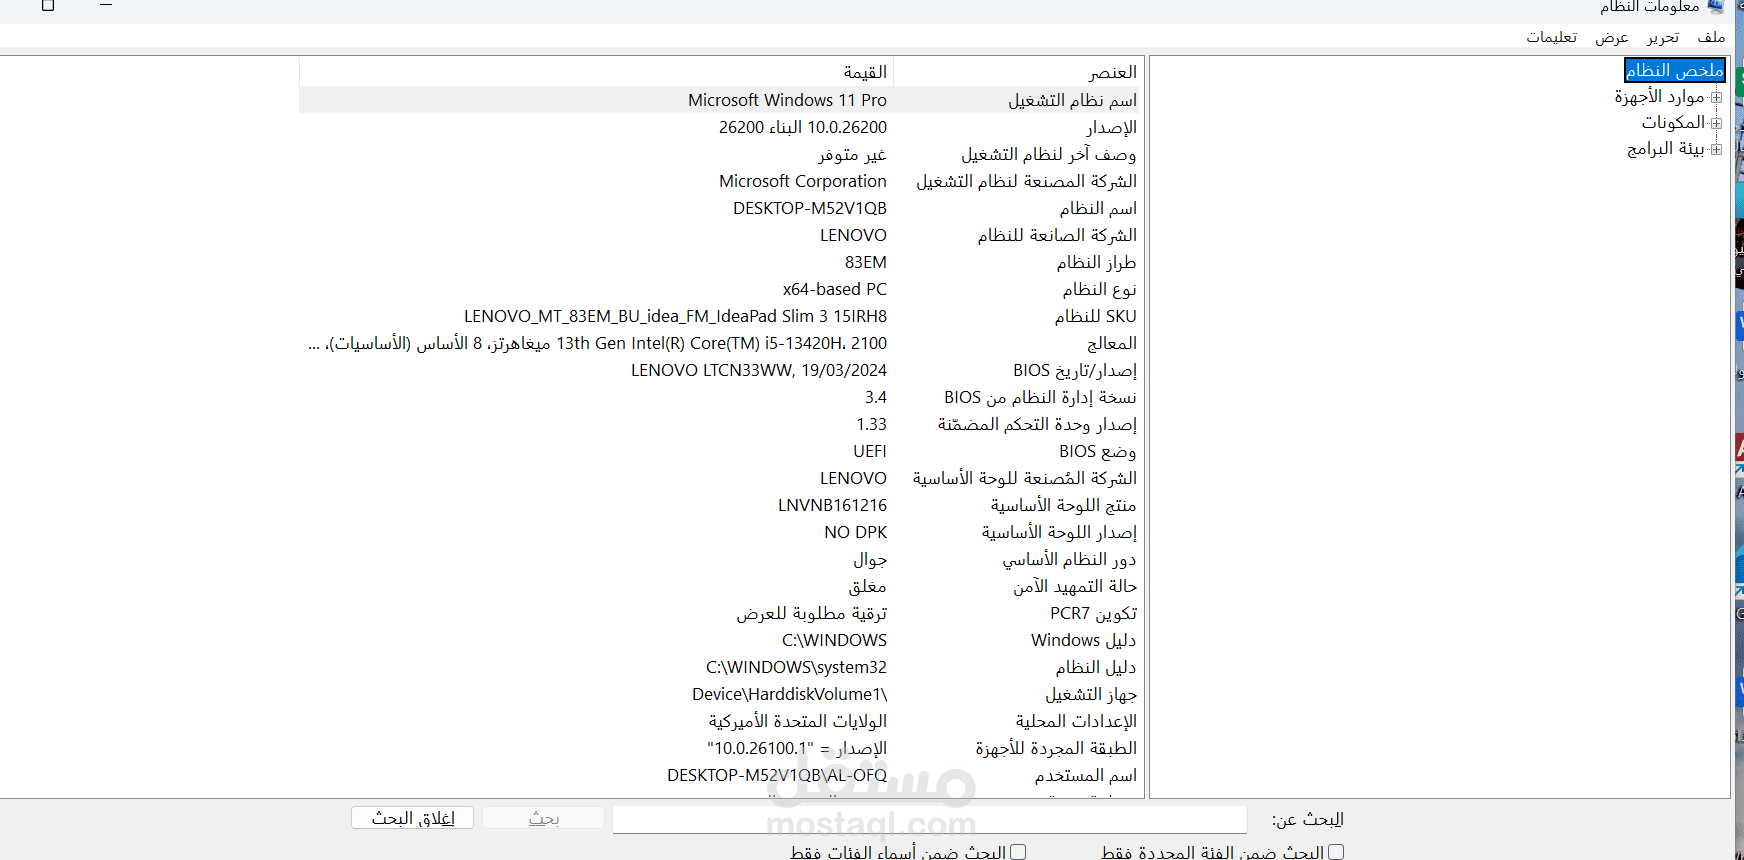This screenshot has width=1744, height=860.
Task: Select حالة التمهيد الآمن row
Action: point(1074,586)
